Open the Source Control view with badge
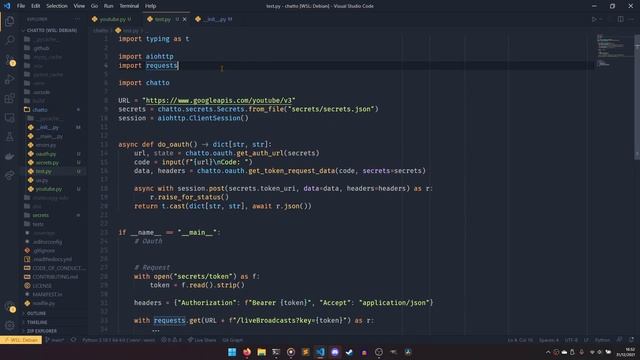Viewport: 640px width, 360px height. point(10,60)
